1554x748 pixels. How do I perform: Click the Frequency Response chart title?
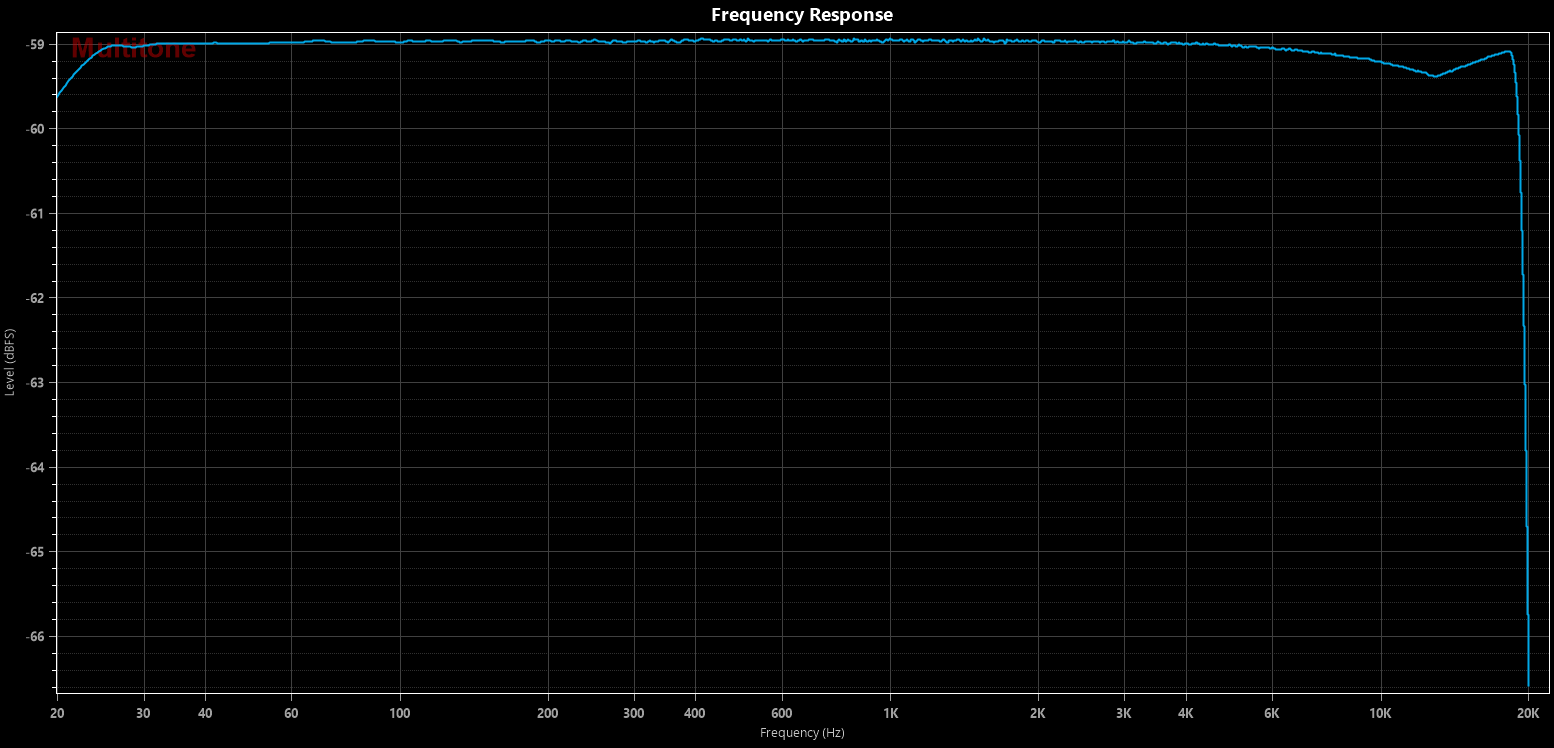pyautogui.click(x=801, y=15)
